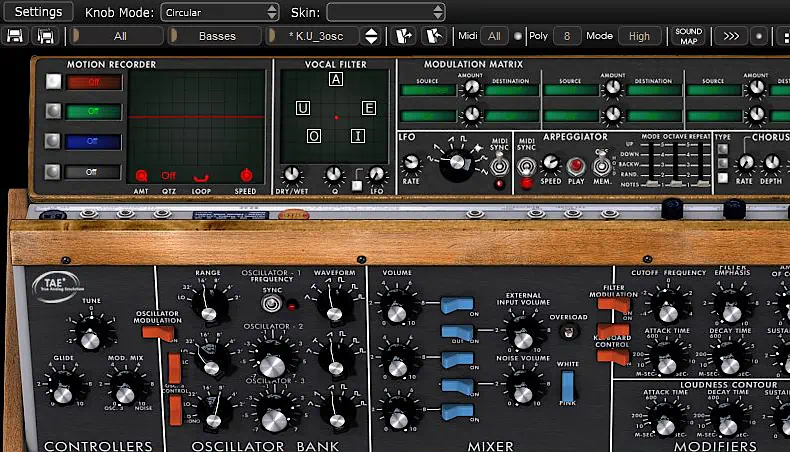Screen dimensions: 790x452
Task: Toggle the Oscillator 1 blue mixer switch
Action: [457, 305]
